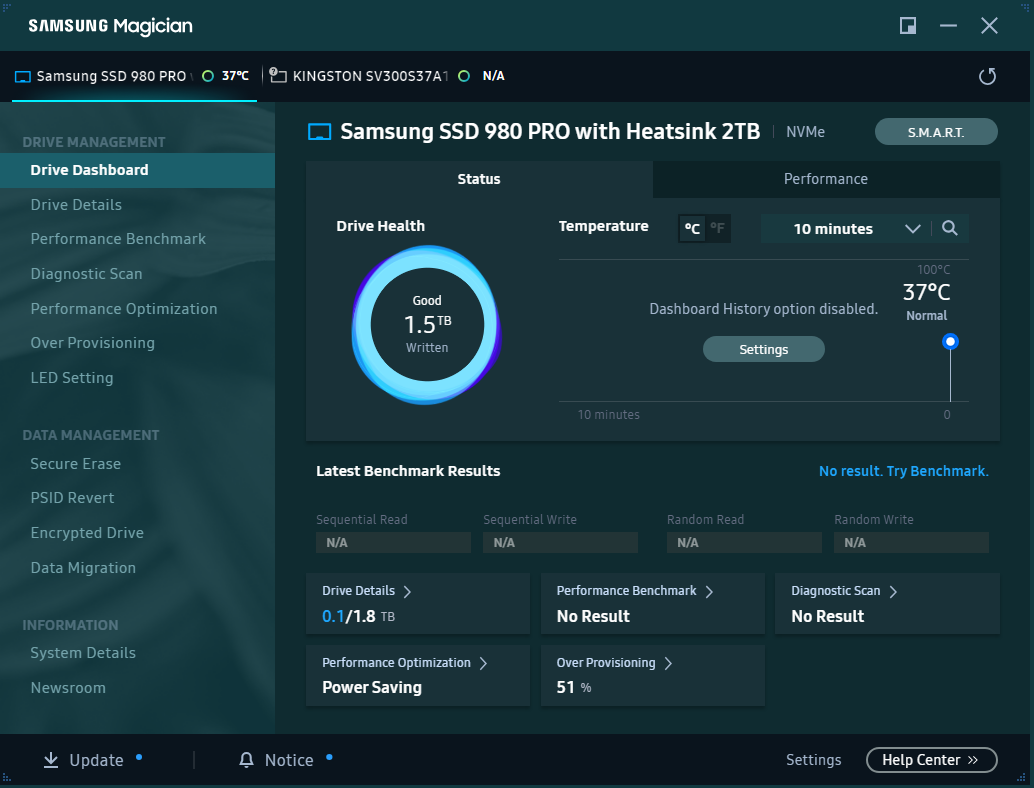The width and height of the screenshot is (1034, 788).
Task: Click the Drive Health ring gauge
Action: point(427,324)
